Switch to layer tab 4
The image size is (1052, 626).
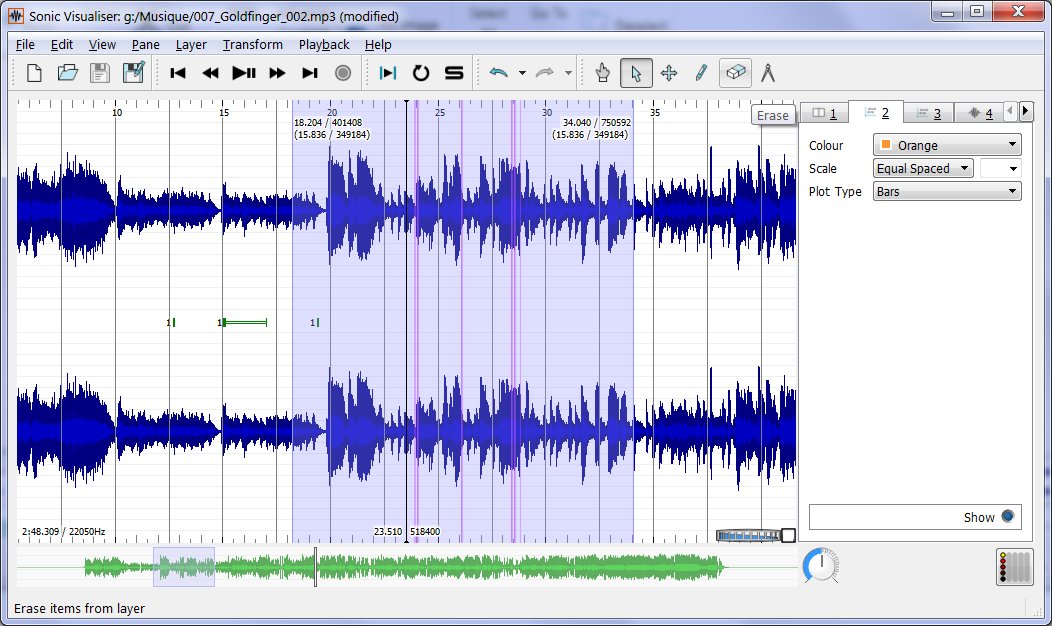980,113
